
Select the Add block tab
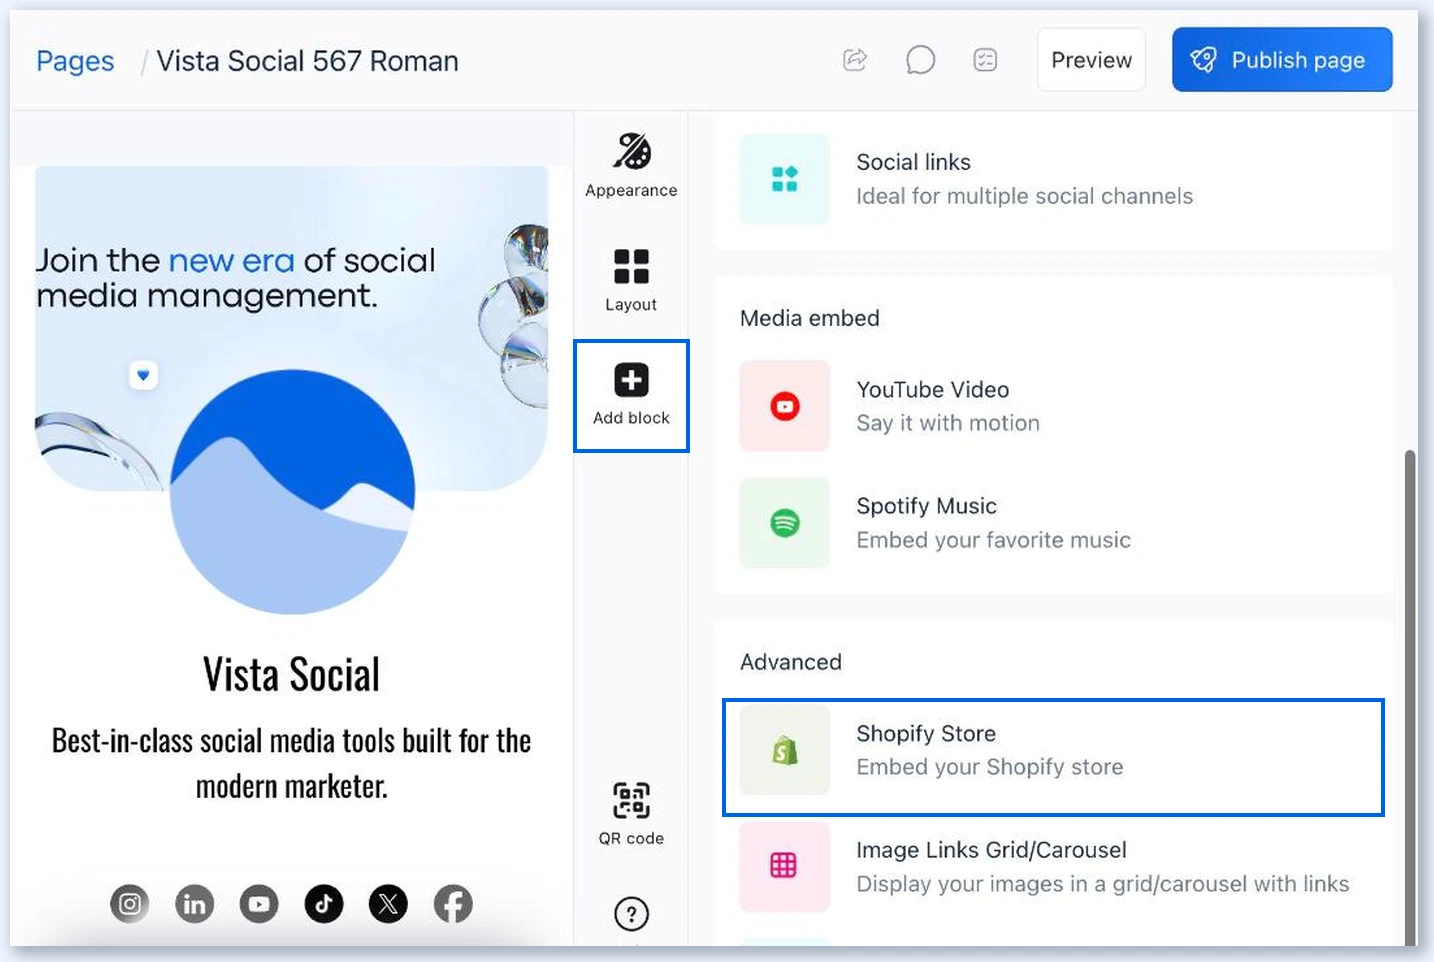tap(631, 395)
